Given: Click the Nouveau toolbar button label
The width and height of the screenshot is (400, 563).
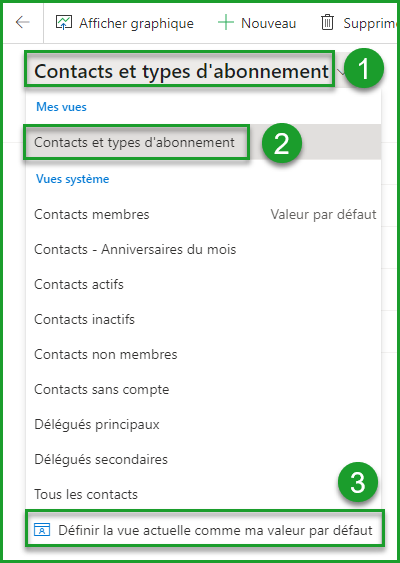Looking at the screenshot, I should pos(269,23).
